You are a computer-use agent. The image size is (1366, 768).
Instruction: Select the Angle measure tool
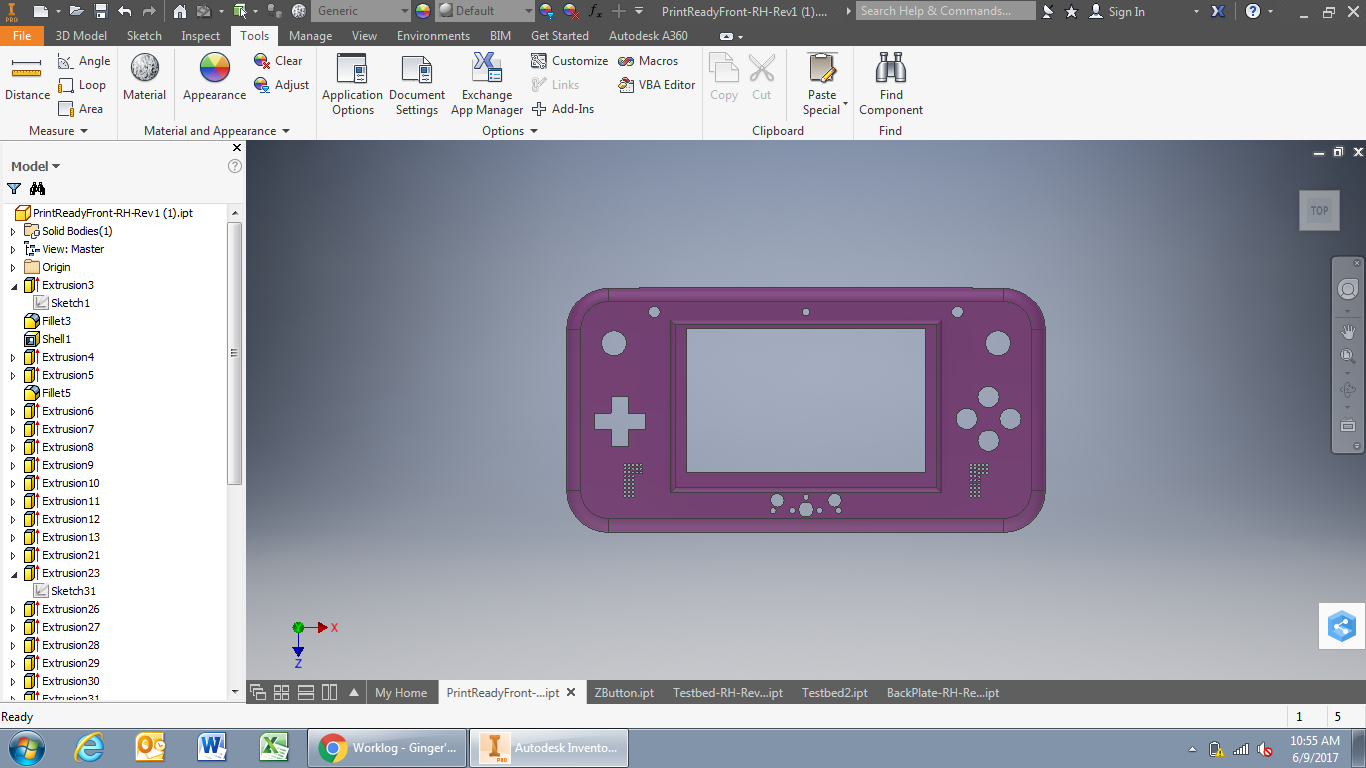pyautogui.click(x=84, y=61)
